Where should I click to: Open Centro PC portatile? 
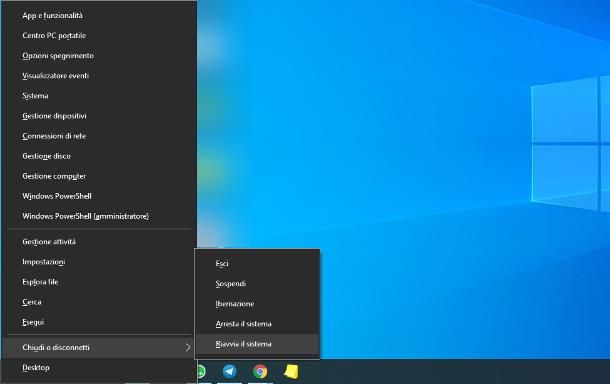(x=99, y=36)
